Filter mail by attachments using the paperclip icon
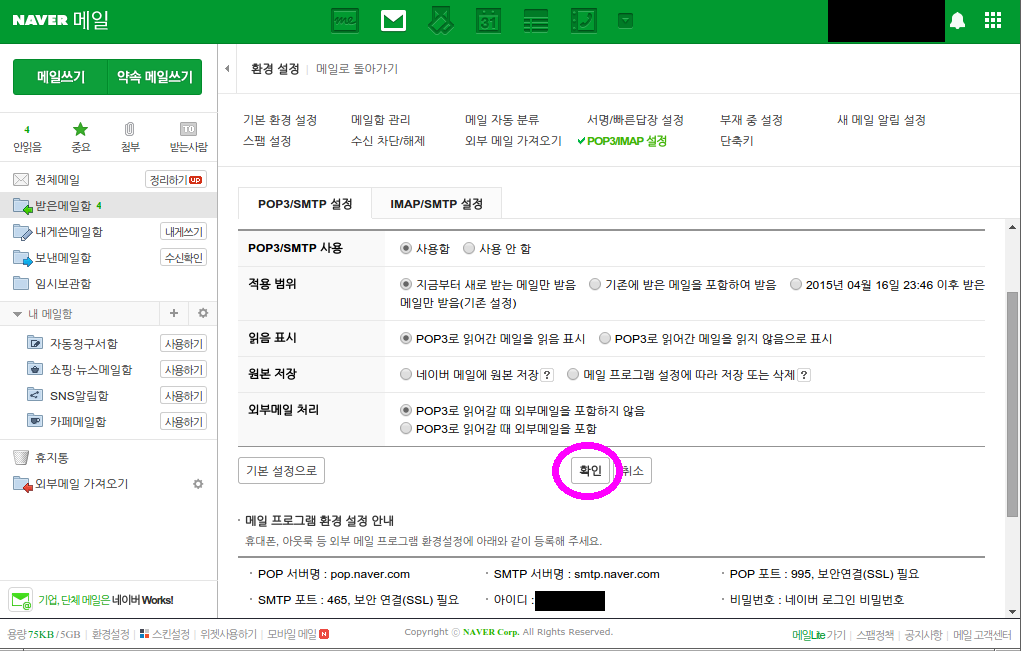Viewport: 1021px width, 651px height. coord(130,129)
